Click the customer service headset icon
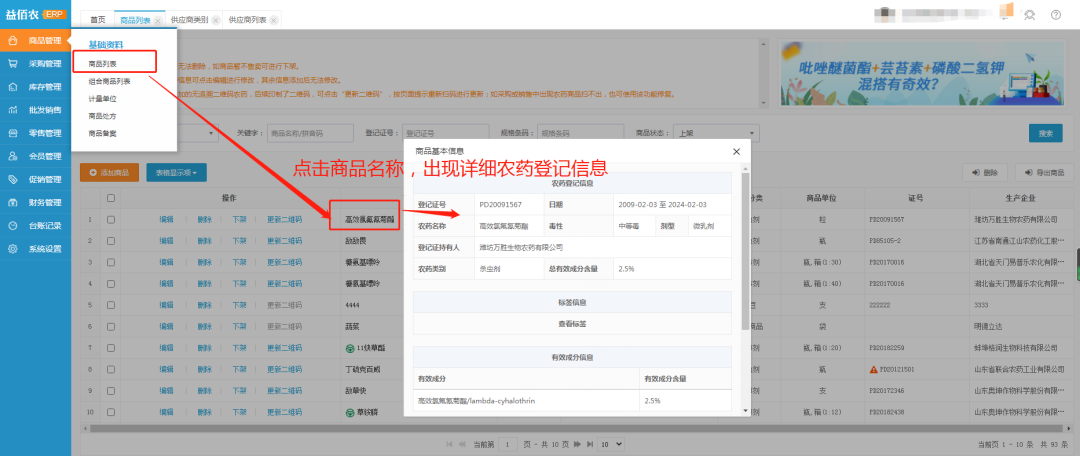The image size is (1080, 456). [x=1029, y=14]
